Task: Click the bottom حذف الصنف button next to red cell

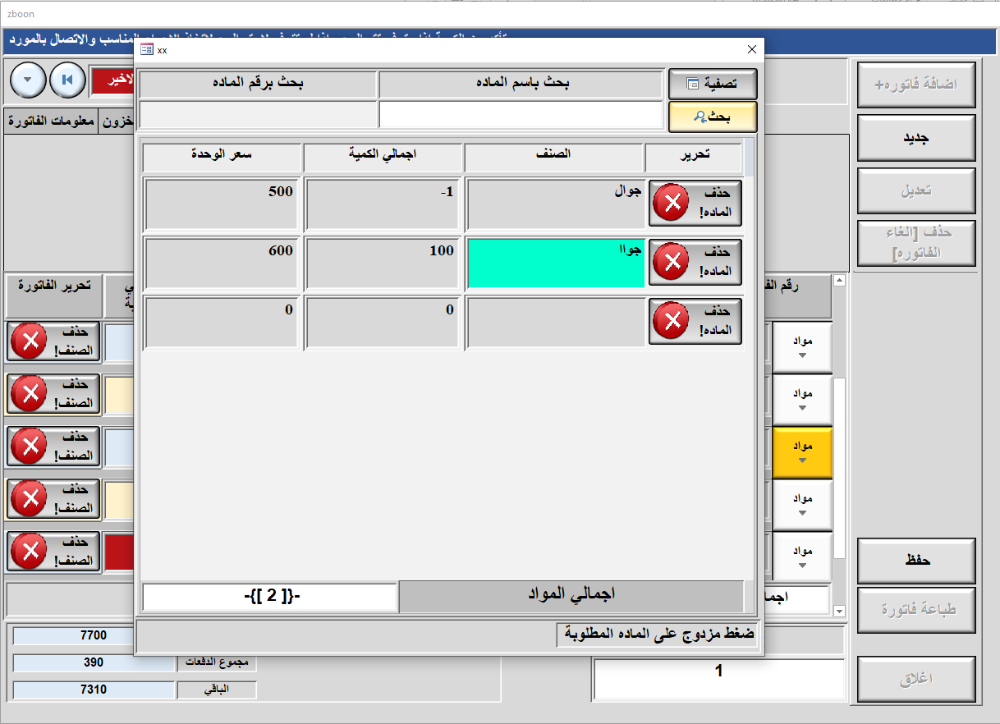Action: [55, 551]
